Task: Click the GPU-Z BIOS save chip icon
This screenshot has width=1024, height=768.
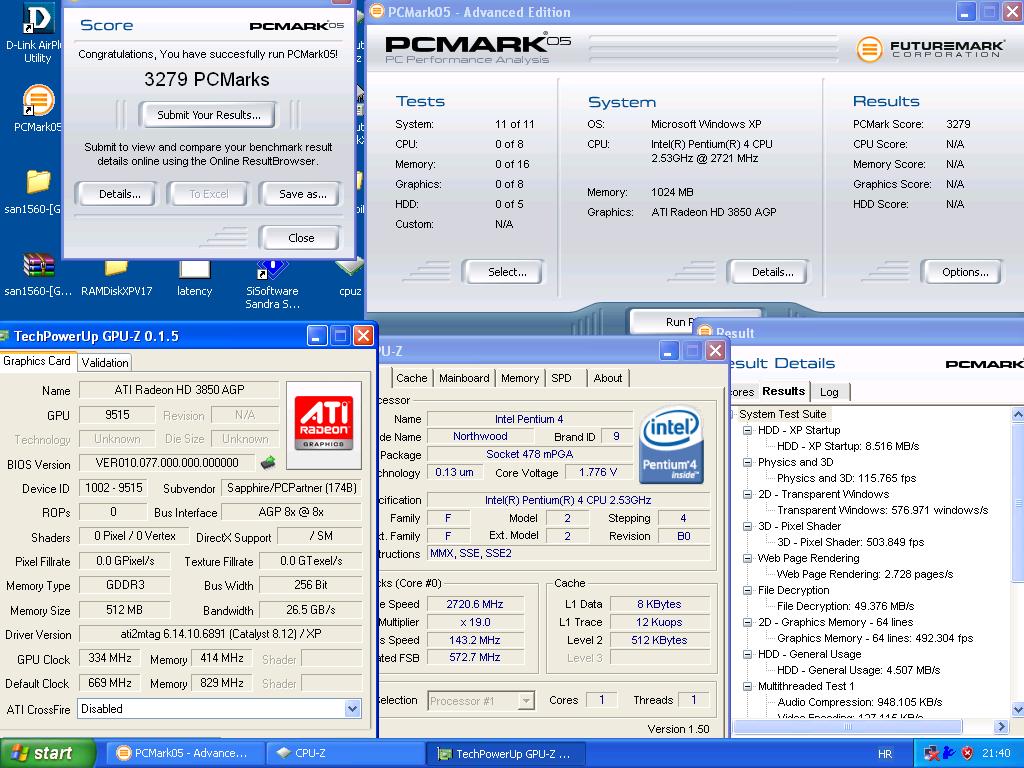Action: click(x=268, y=463)
